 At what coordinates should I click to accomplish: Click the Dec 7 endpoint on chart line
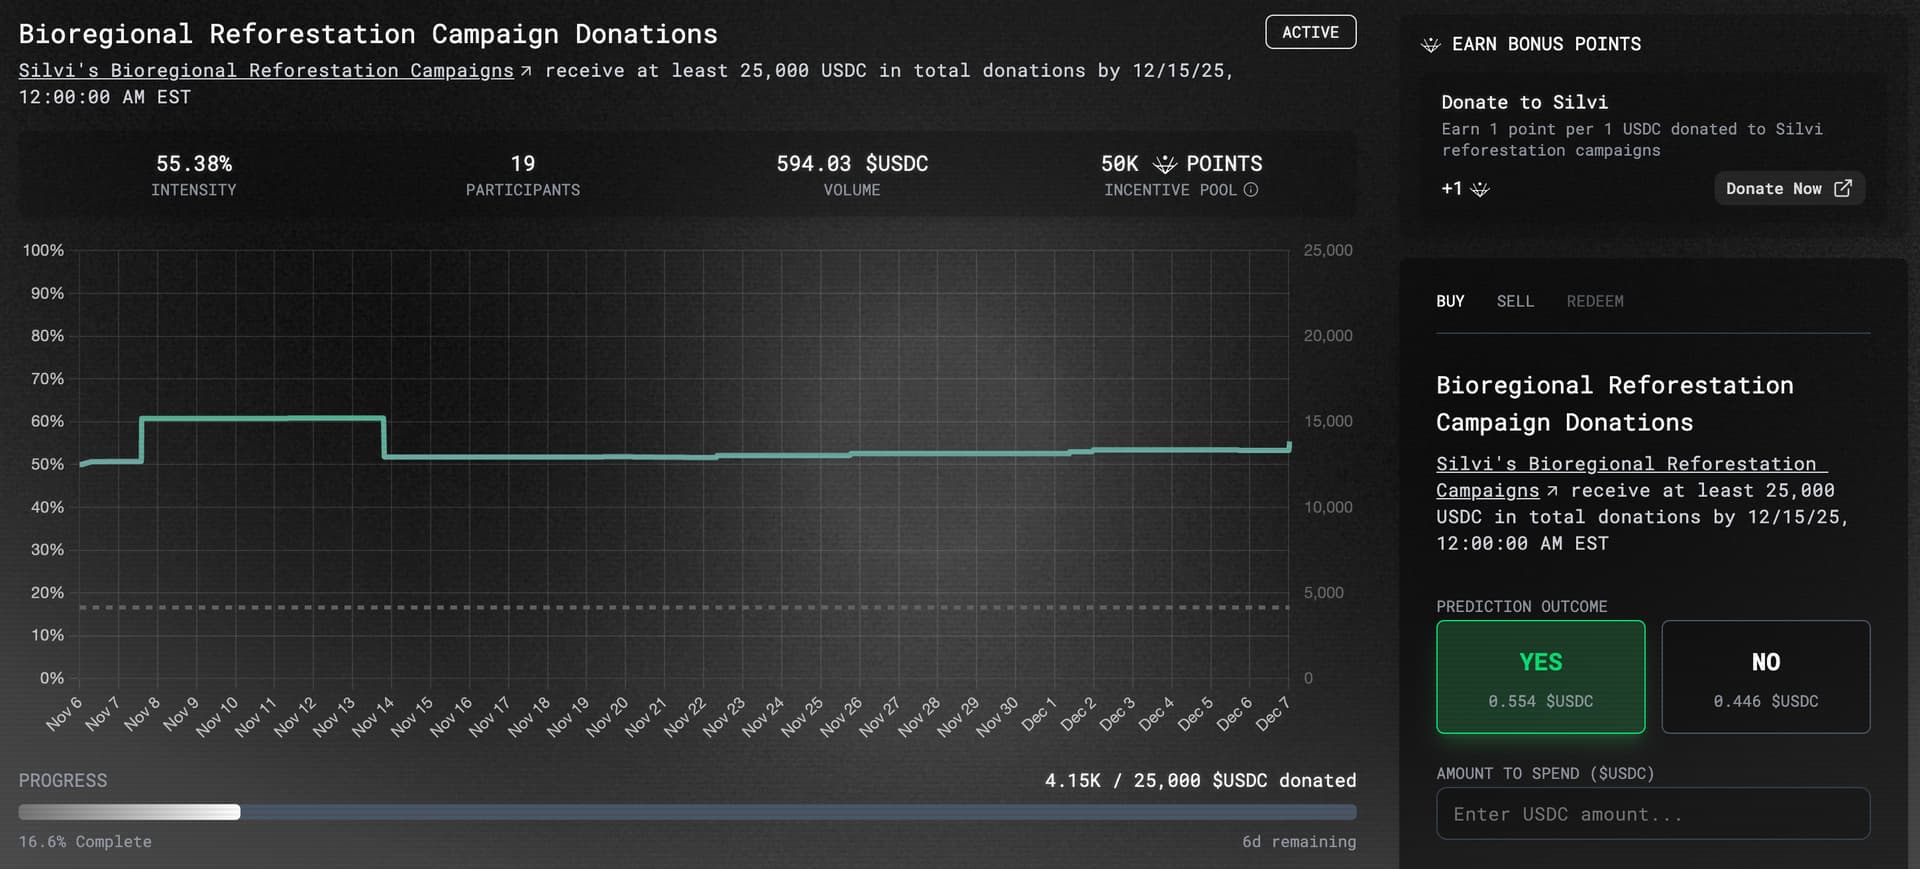[x=1289, y=446]
